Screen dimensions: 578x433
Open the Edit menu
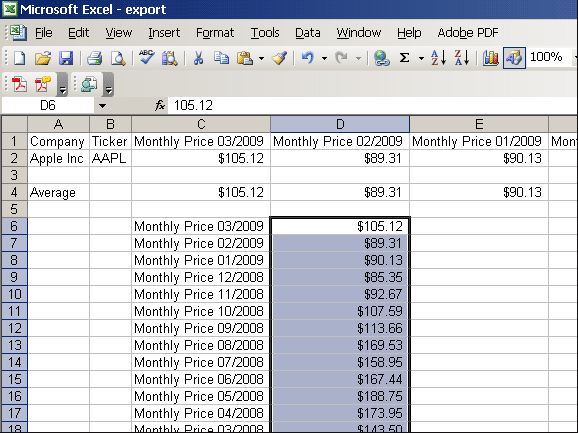point(79,33)
